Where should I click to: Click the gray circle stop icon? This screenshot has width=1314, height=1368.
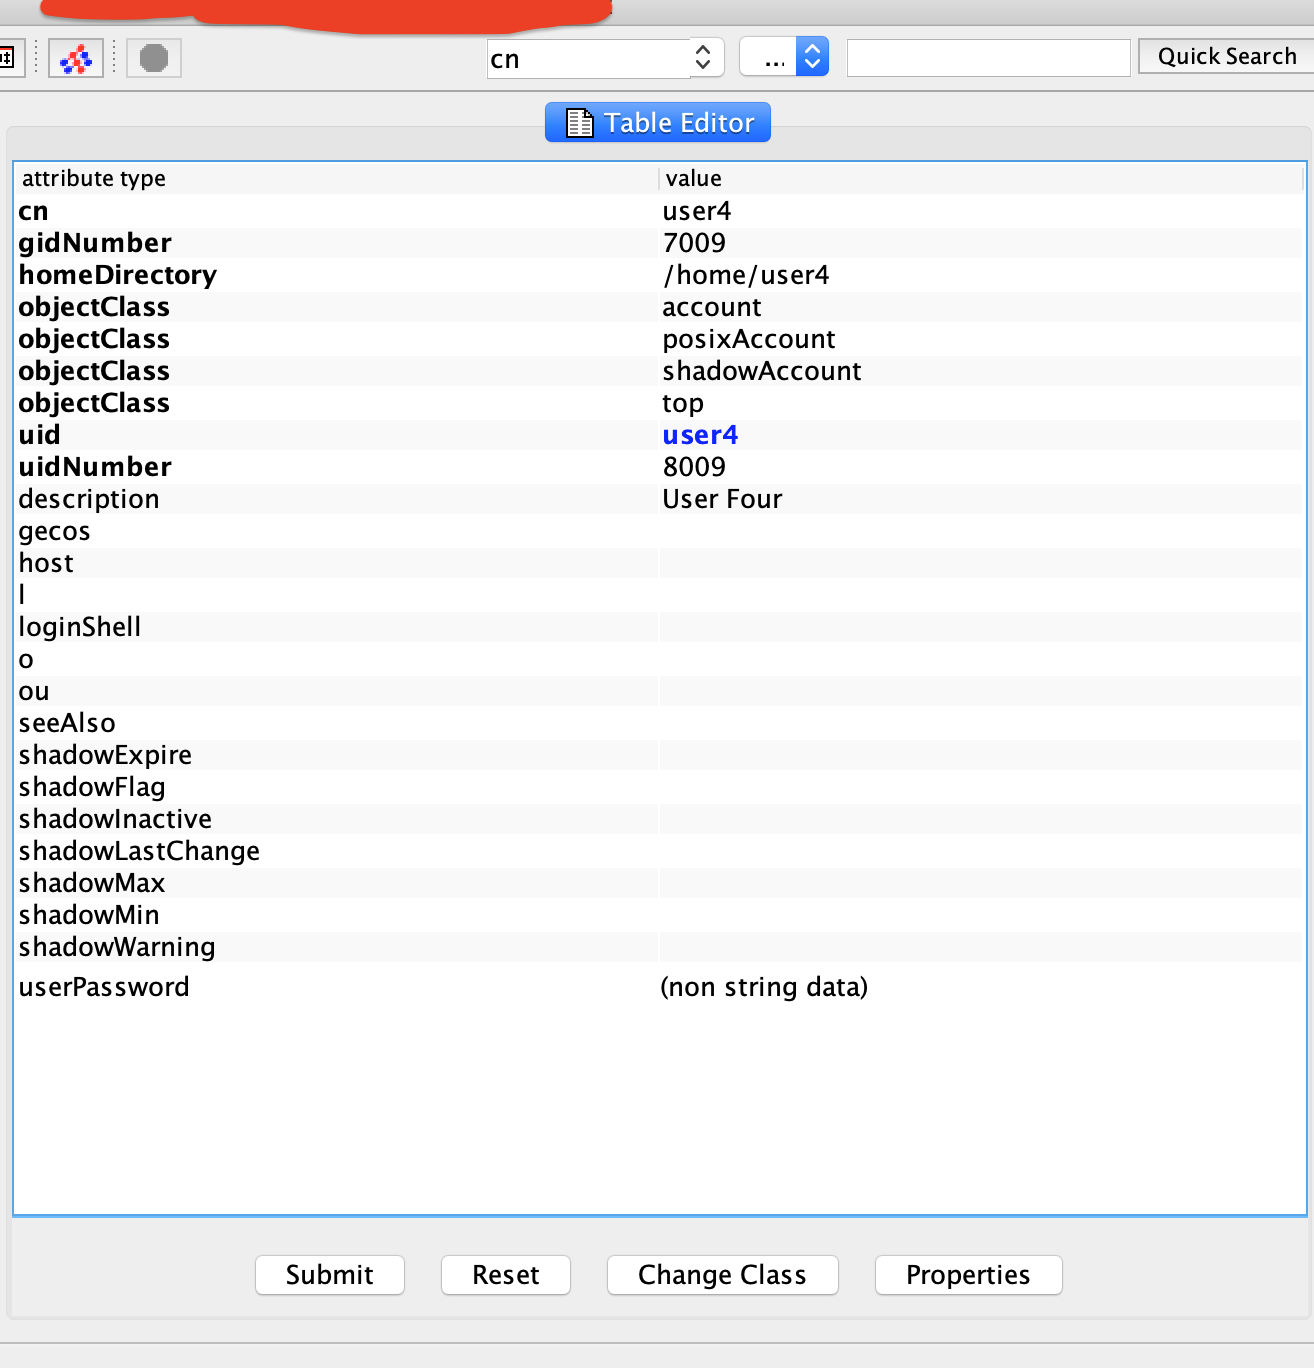pyautogui.click(x=154, y=59)
